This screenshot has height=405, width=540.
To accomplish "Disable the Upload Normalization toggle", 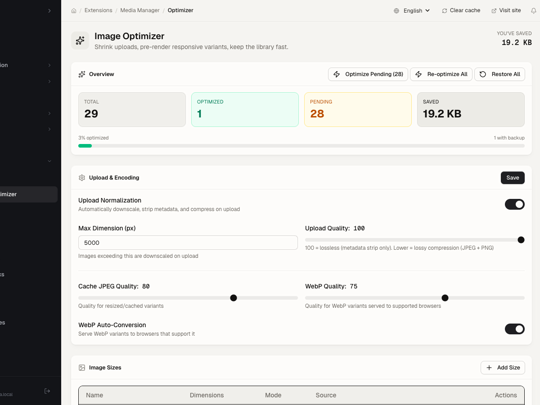I will [x=515, y=204].
